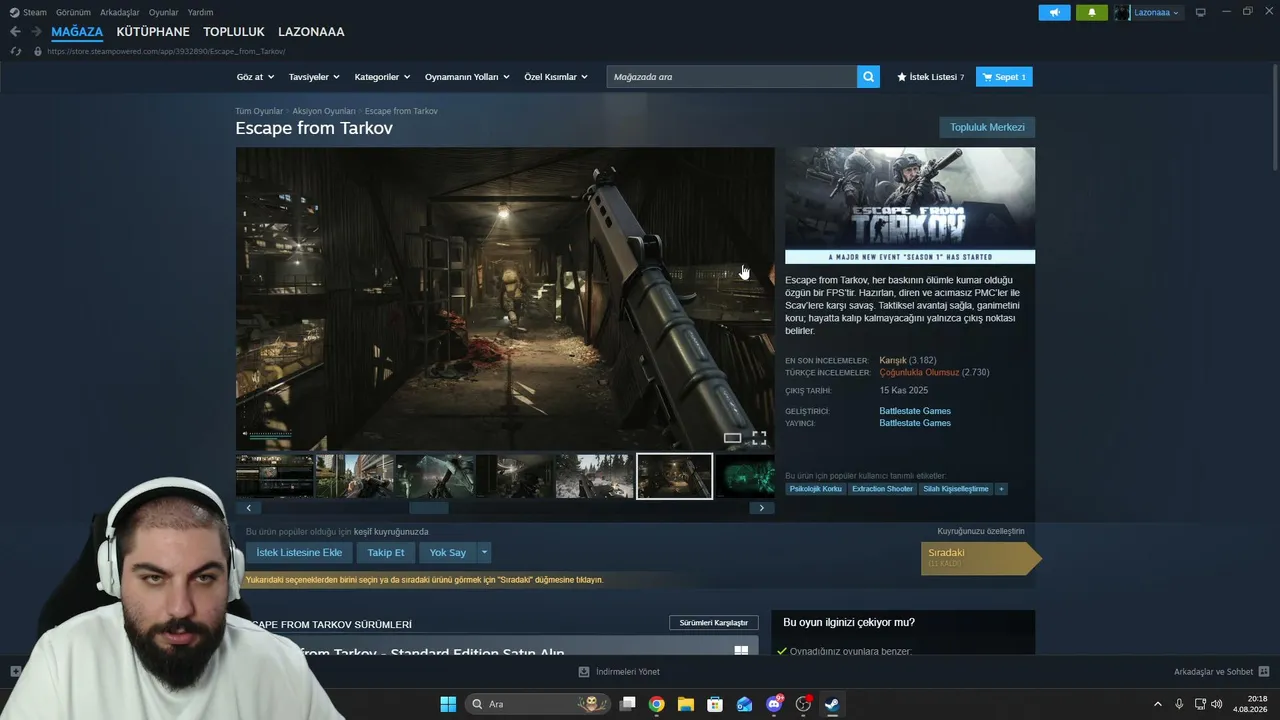This screenshot has height=720, width=1280.
Task: Open the Yardım menu
Action: 200,12
